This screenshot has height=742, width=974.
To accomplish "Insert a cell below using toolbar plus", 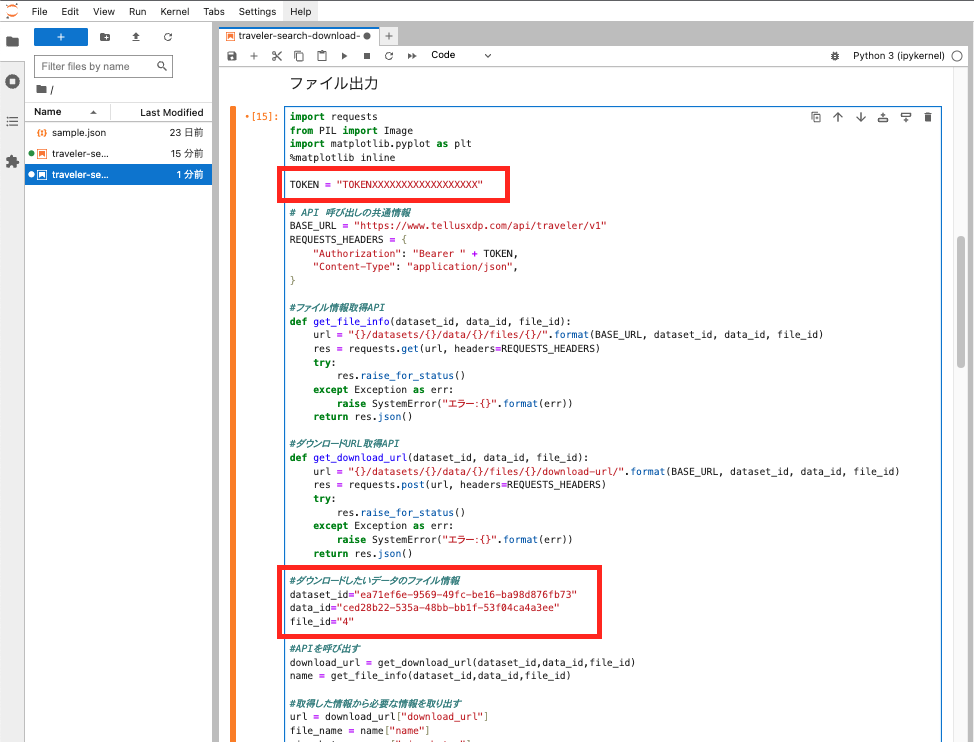I will 254,56.
